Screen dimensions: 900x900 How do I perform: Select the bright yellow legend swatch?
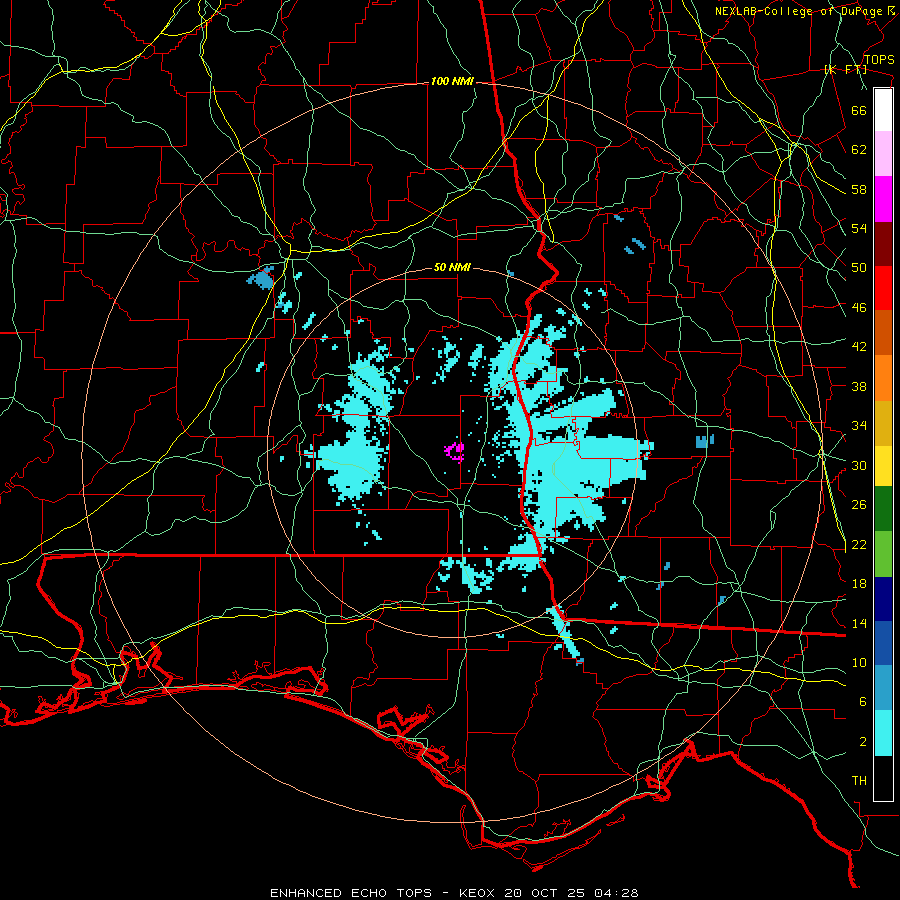[x=883, y=465]
